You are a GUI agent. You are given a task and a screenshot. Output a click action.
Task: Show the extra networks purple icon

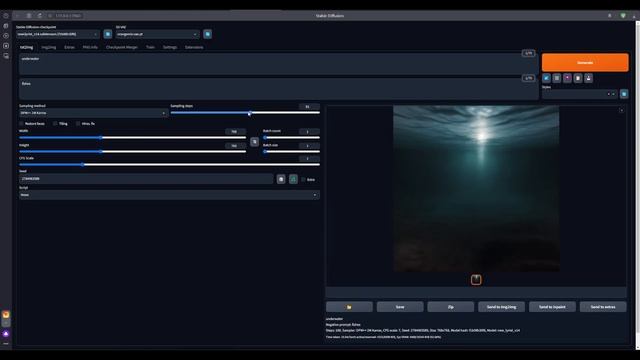tap(567, 78)
